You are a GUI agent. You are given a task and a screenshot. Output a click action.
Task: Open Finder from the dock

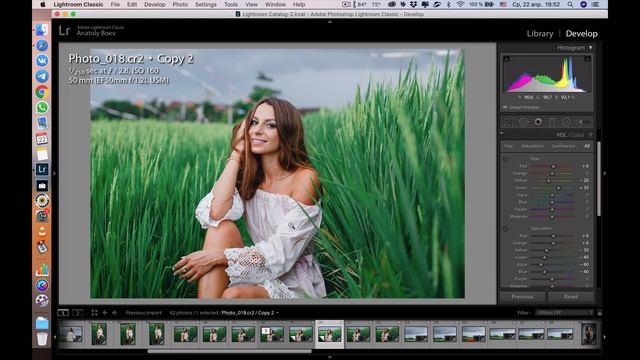pyautogui.click(x=42, y=30)
